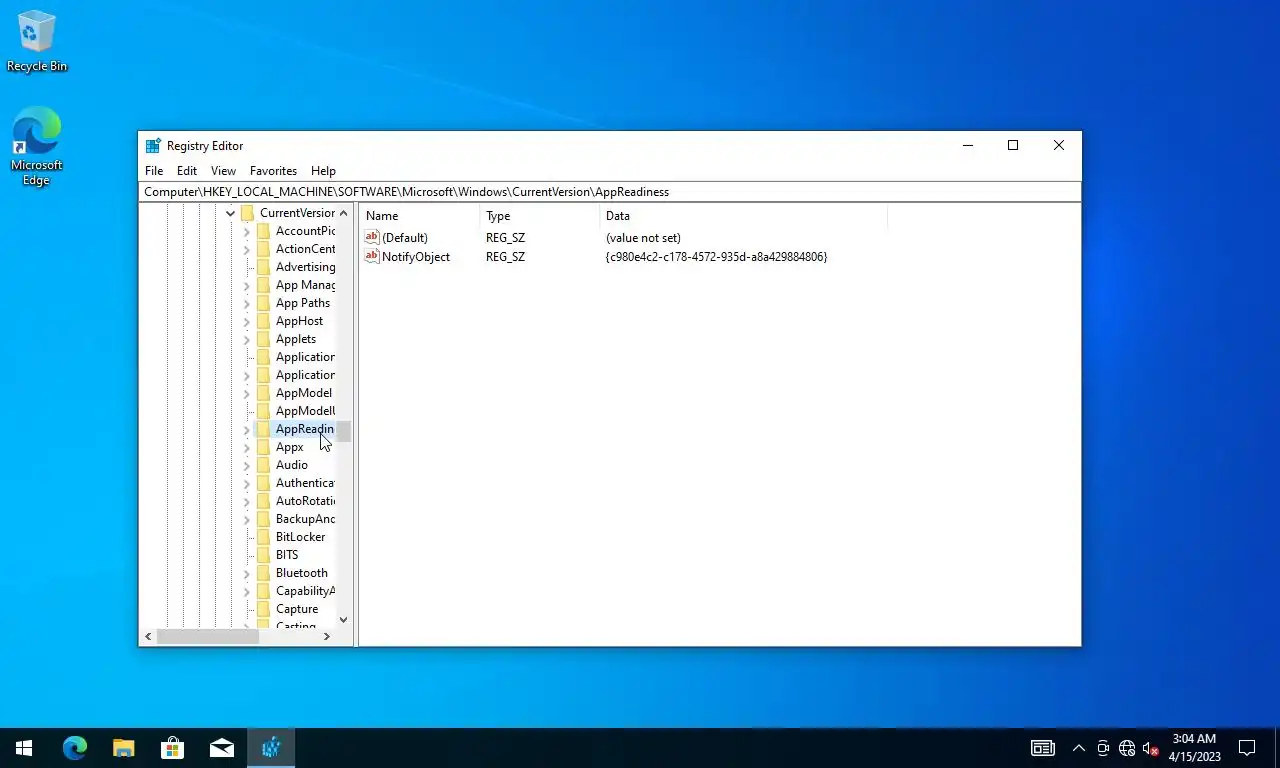
Task: Open the taskbar clock showing 3:04 AM
Action: pos(1194,748)
